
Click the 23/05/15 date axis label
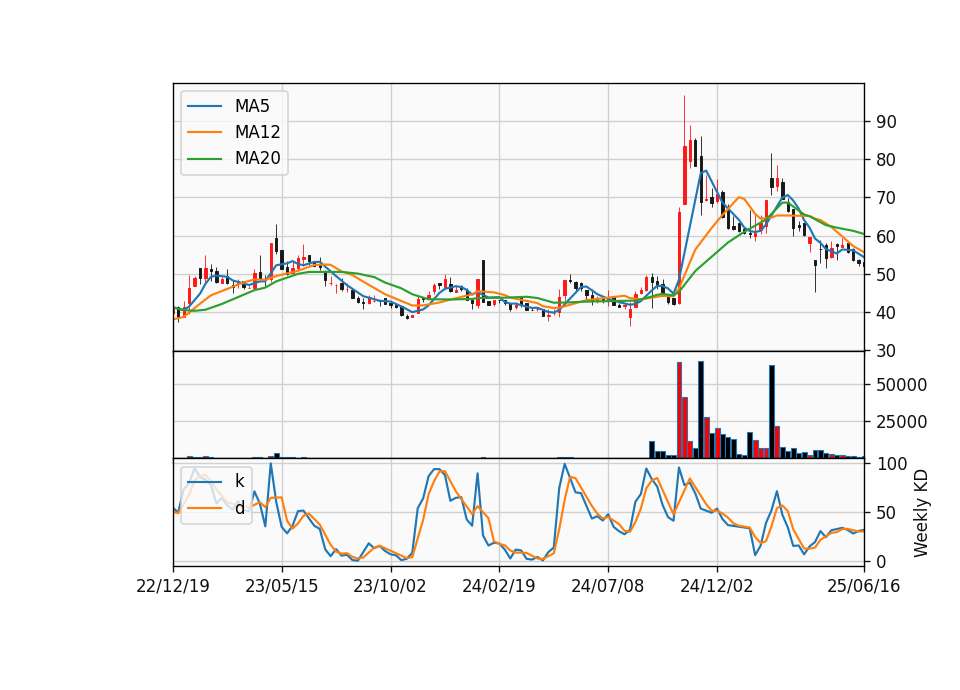(282, 587)
